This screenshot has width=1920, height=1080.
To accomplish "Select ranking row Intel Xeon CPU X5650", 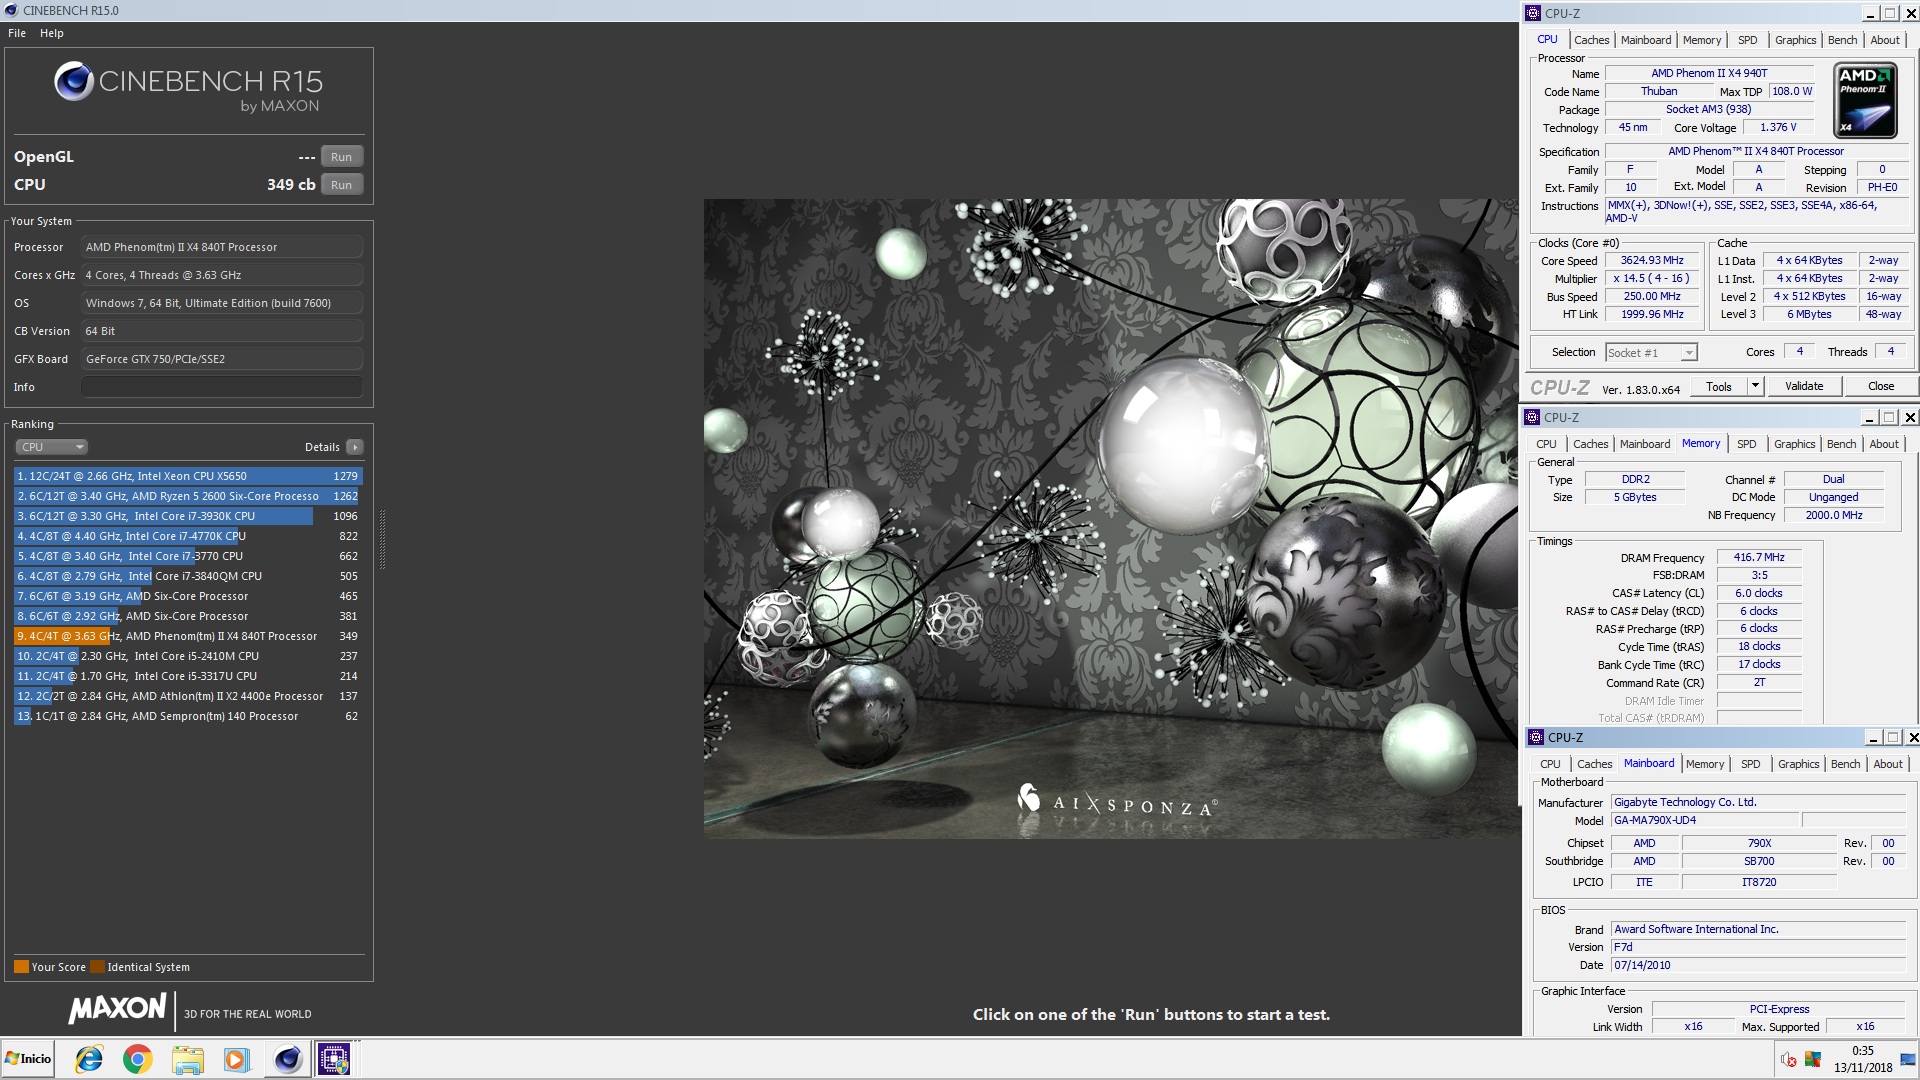I will [x=188, y=476].
